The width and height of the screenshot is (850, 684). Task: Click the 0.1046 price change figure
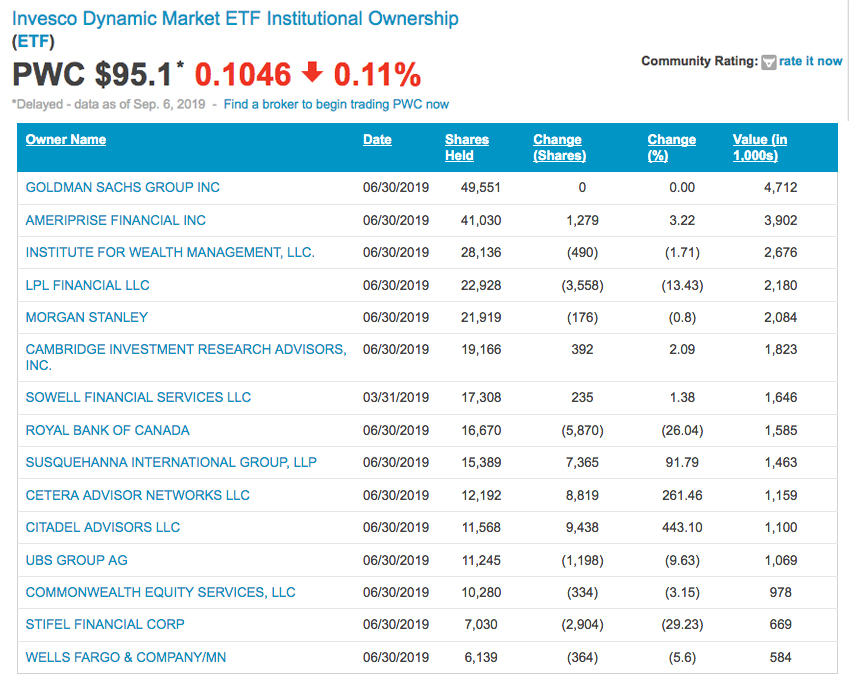(x=243, y=74)
